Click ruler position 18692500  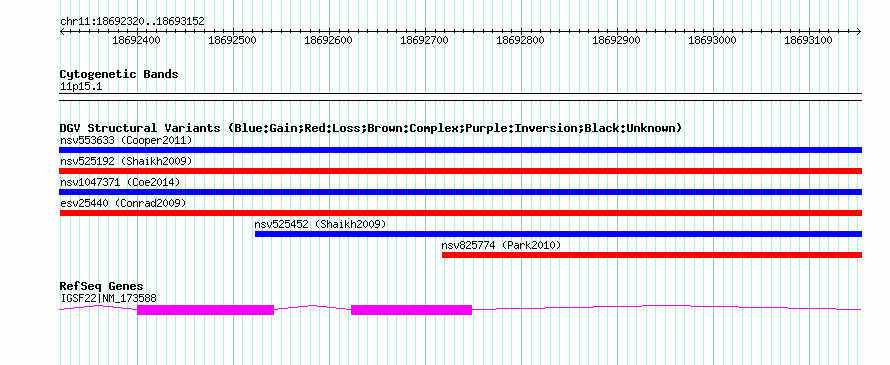coord(233,40)
